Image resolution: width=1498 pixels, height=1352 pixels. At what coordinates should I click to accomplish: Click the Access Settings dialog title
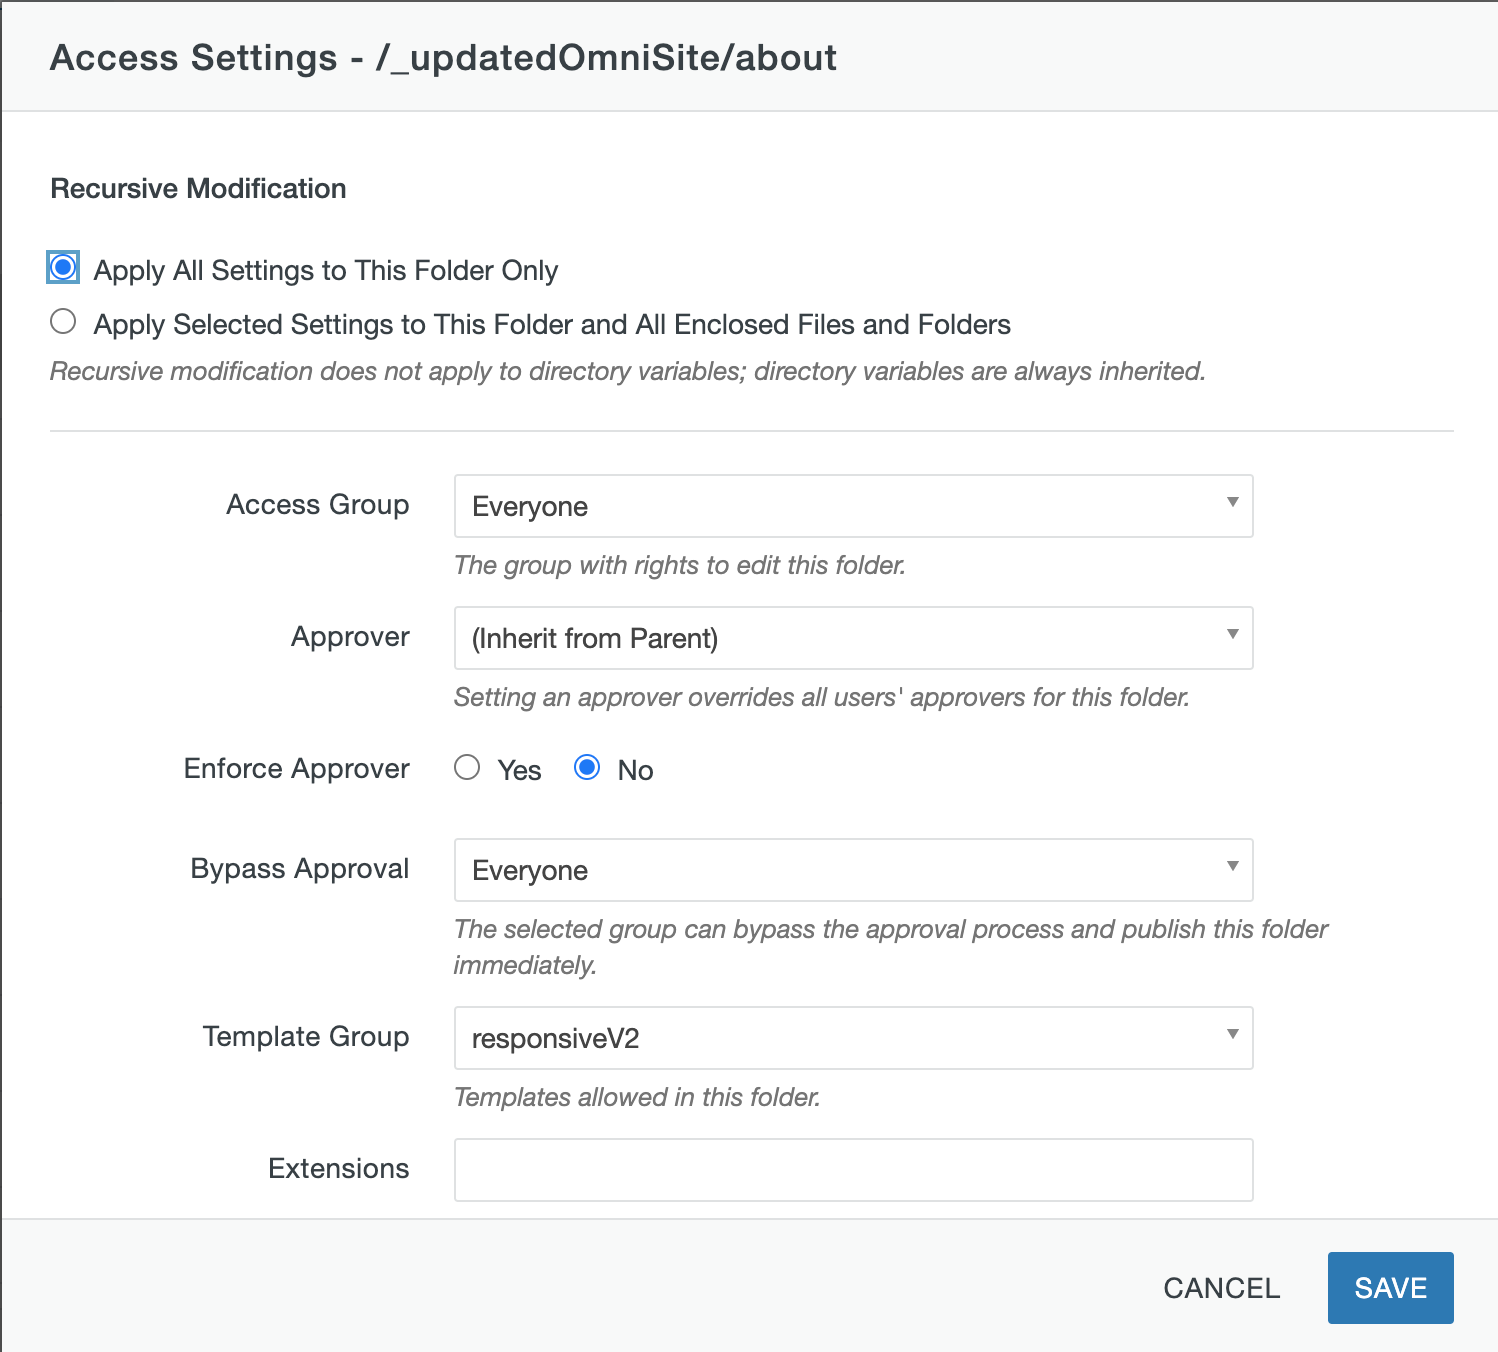coord(443,57)
